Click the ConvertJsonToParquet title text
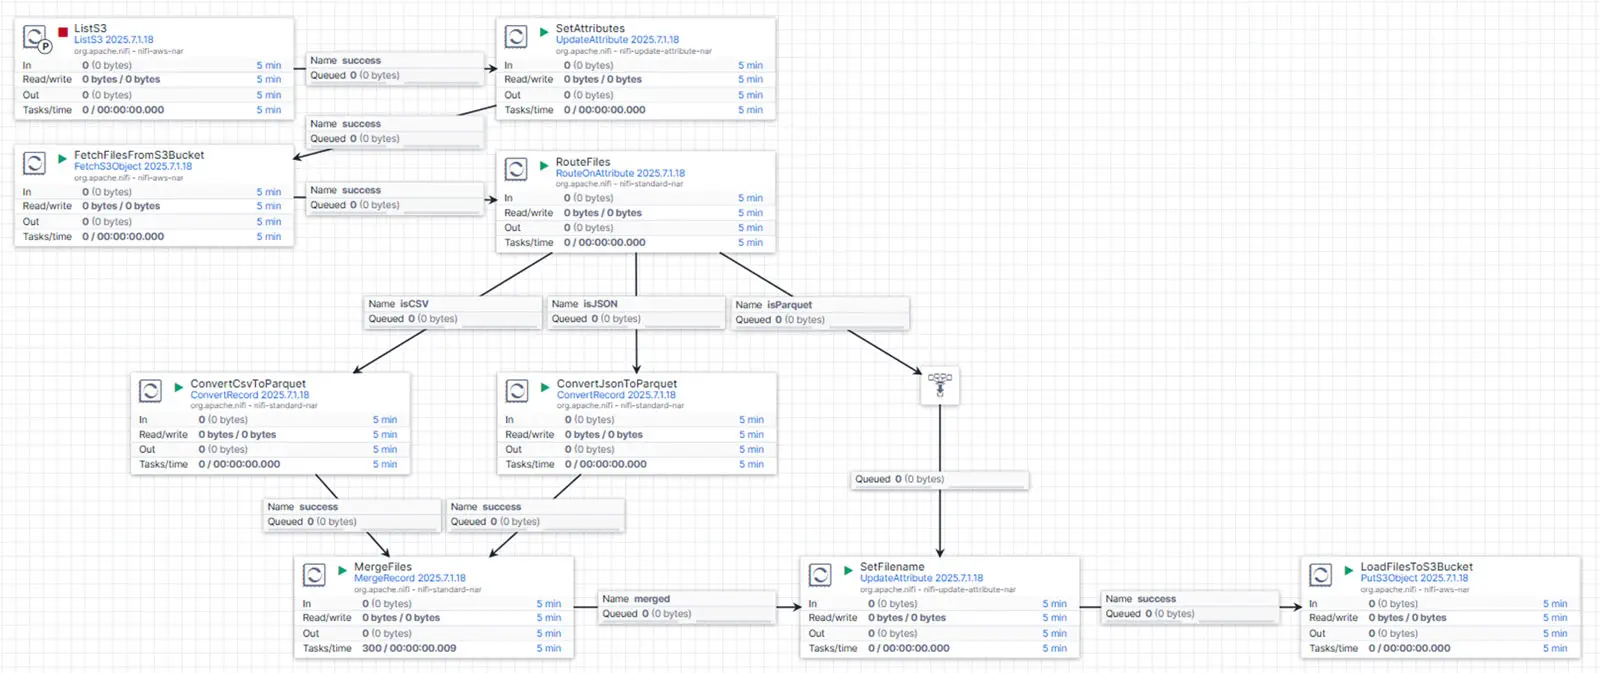This screenshot has width=1600, height=673. coord(617,383)
